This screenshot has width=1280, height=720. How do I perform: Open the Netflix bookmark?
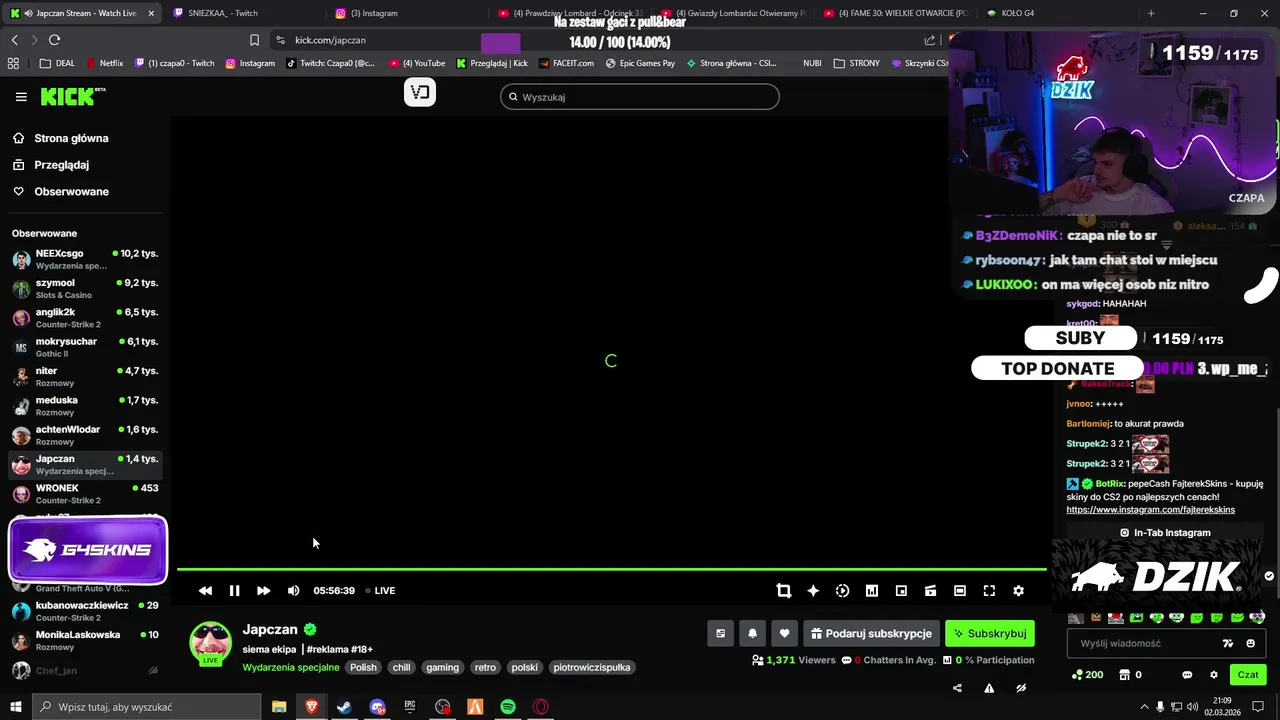click(x=105, y=63)
